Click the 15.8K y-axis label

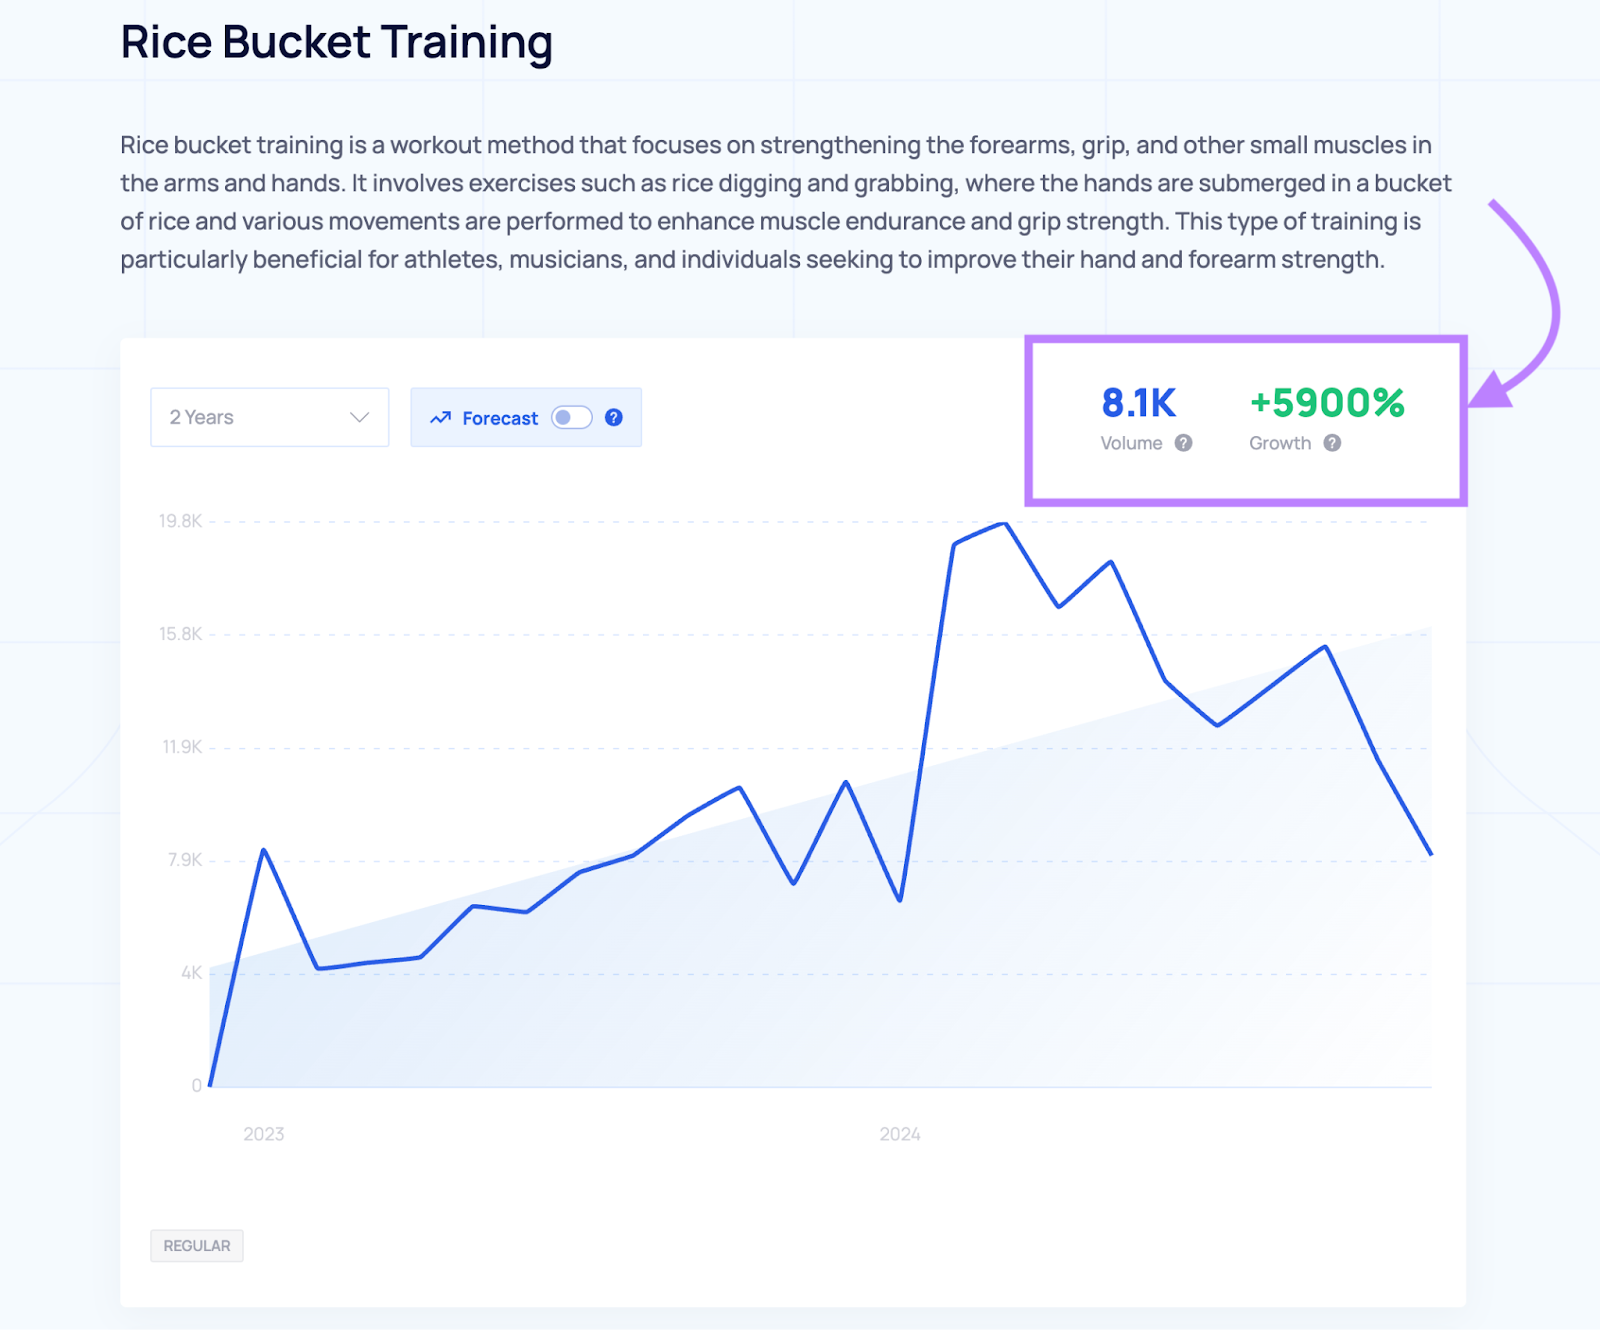click(x=180, y=634)
